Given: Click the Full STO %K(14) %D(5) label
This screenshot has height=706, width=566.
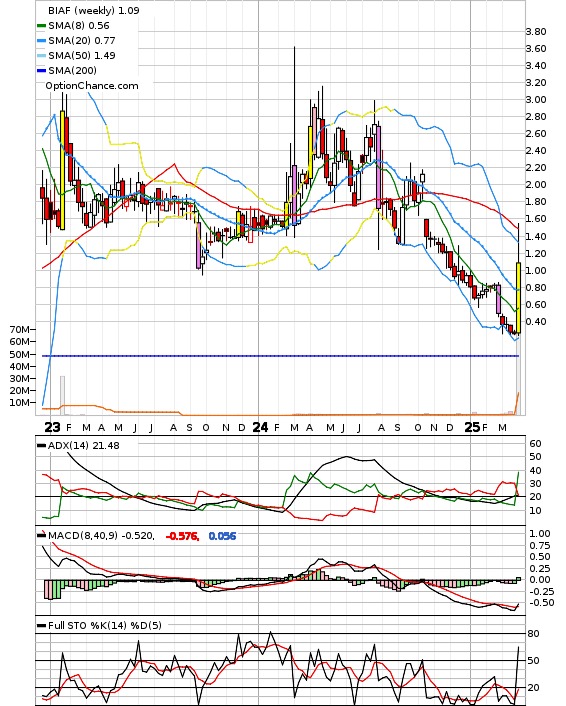Looking at the screenshot, I should [x=104, y=625].
